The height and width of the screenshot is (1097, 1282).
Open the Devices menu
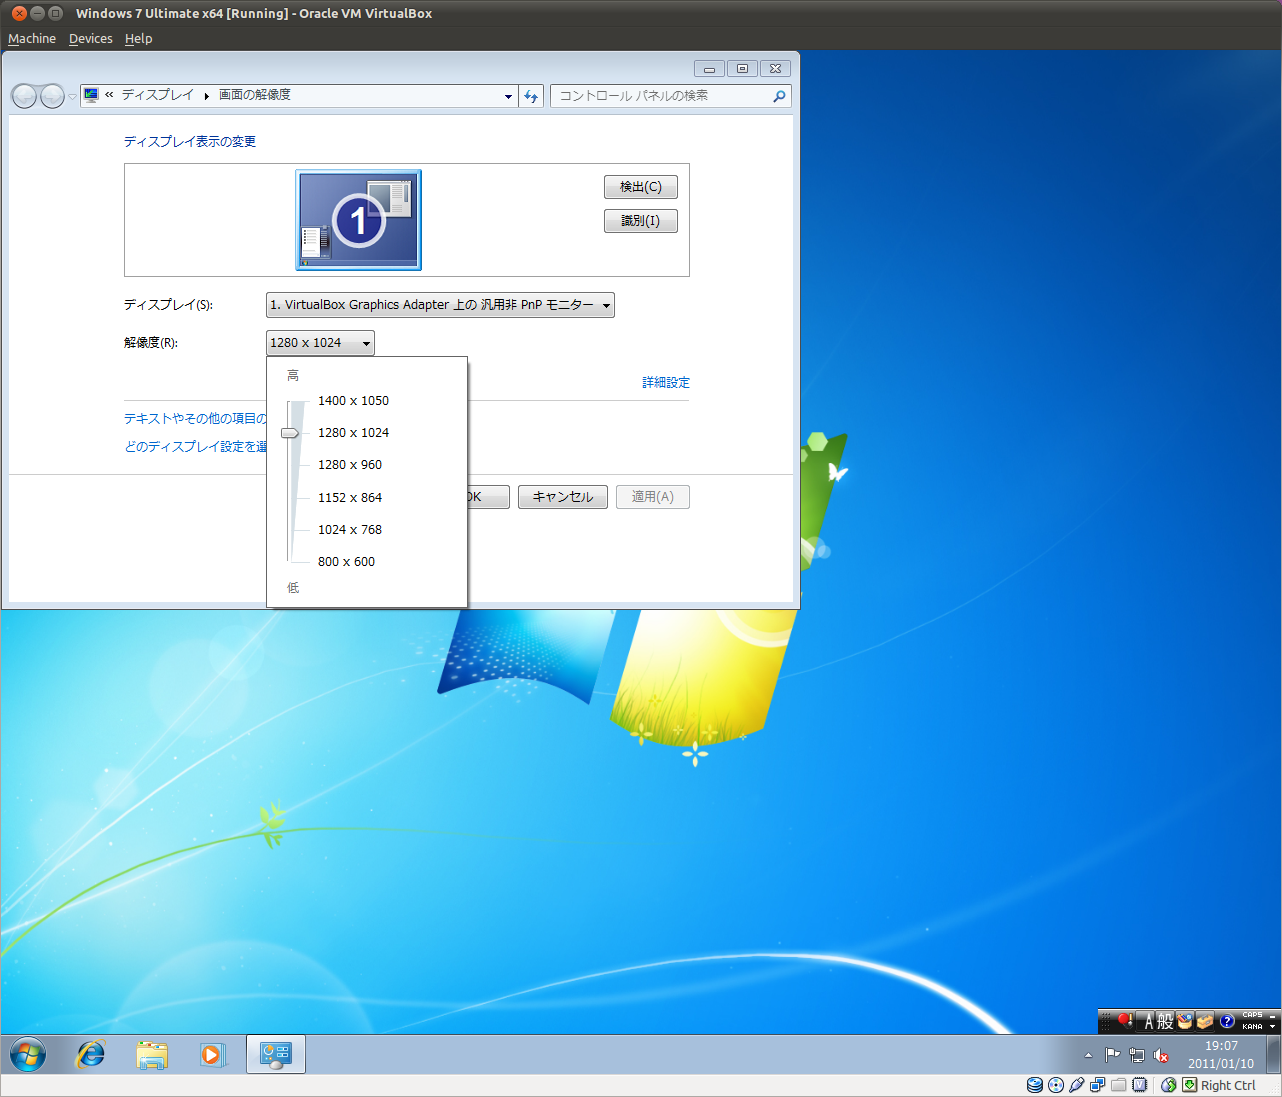point(90,38)
